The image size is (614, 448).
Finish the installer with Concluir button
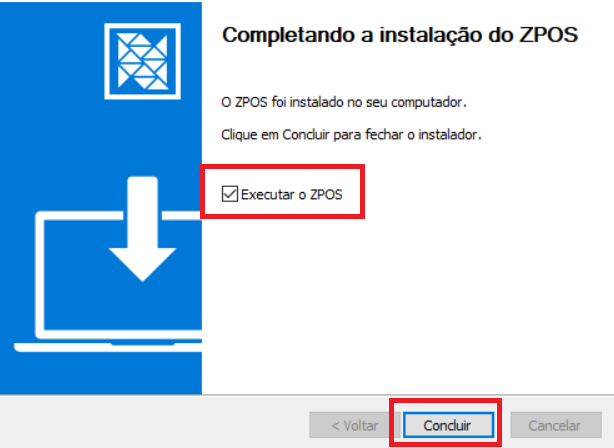pyautogui.click(x=448, y=425)
